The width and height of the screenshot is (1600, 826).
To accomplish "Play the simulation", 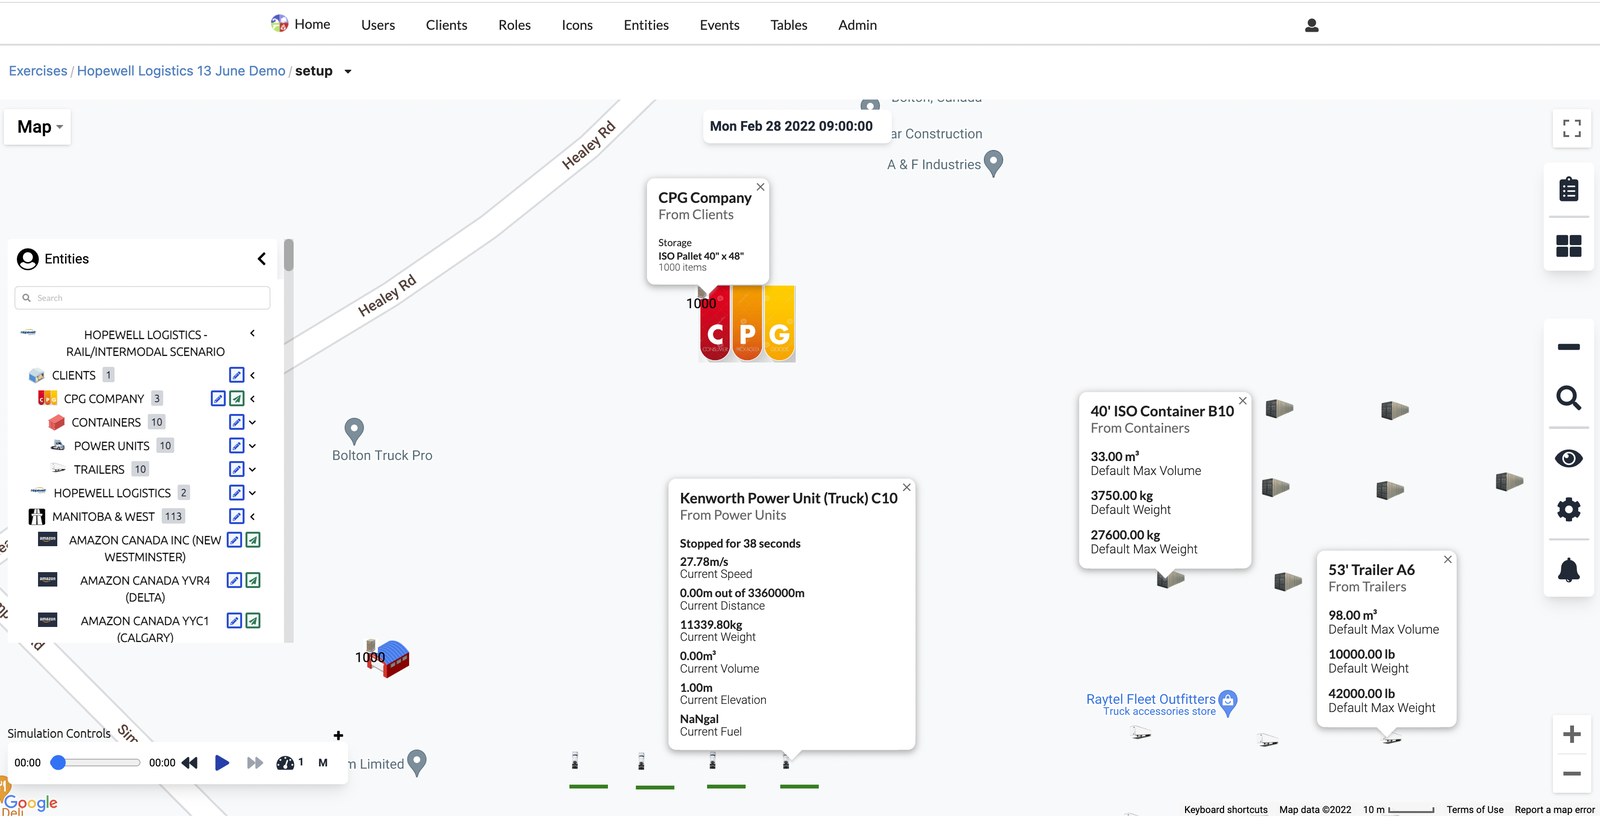I will pos(222,763).
